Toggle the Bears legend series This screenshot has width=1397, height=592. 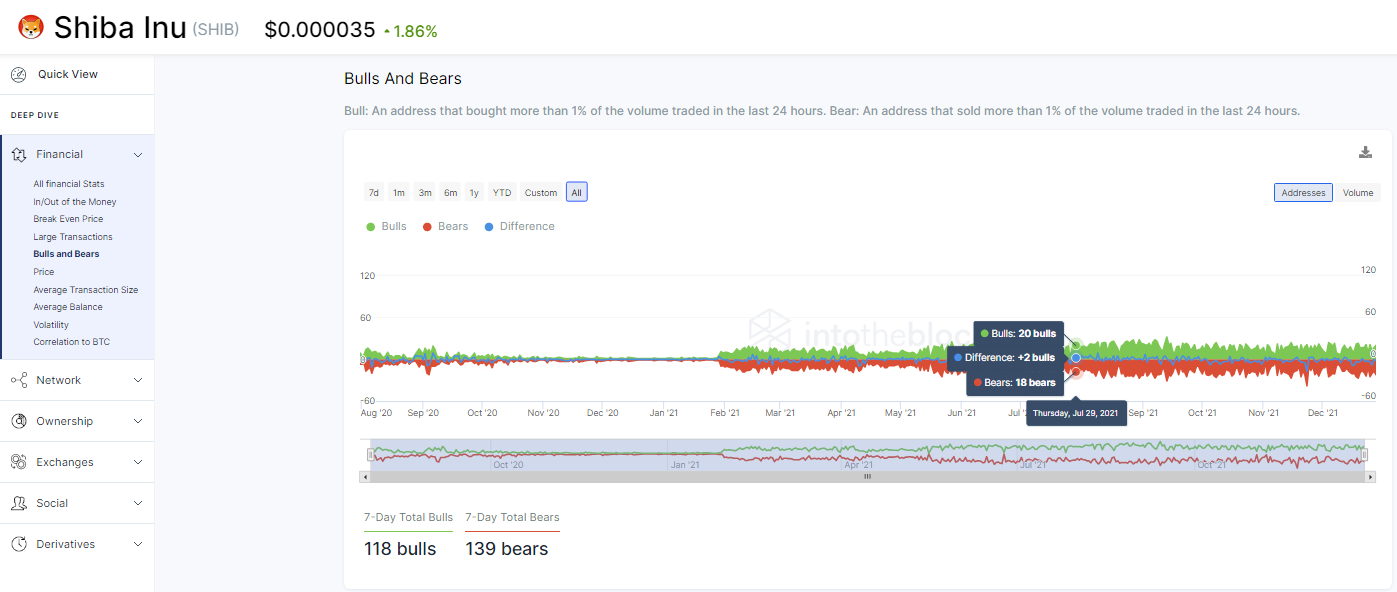tap(445, 226)
